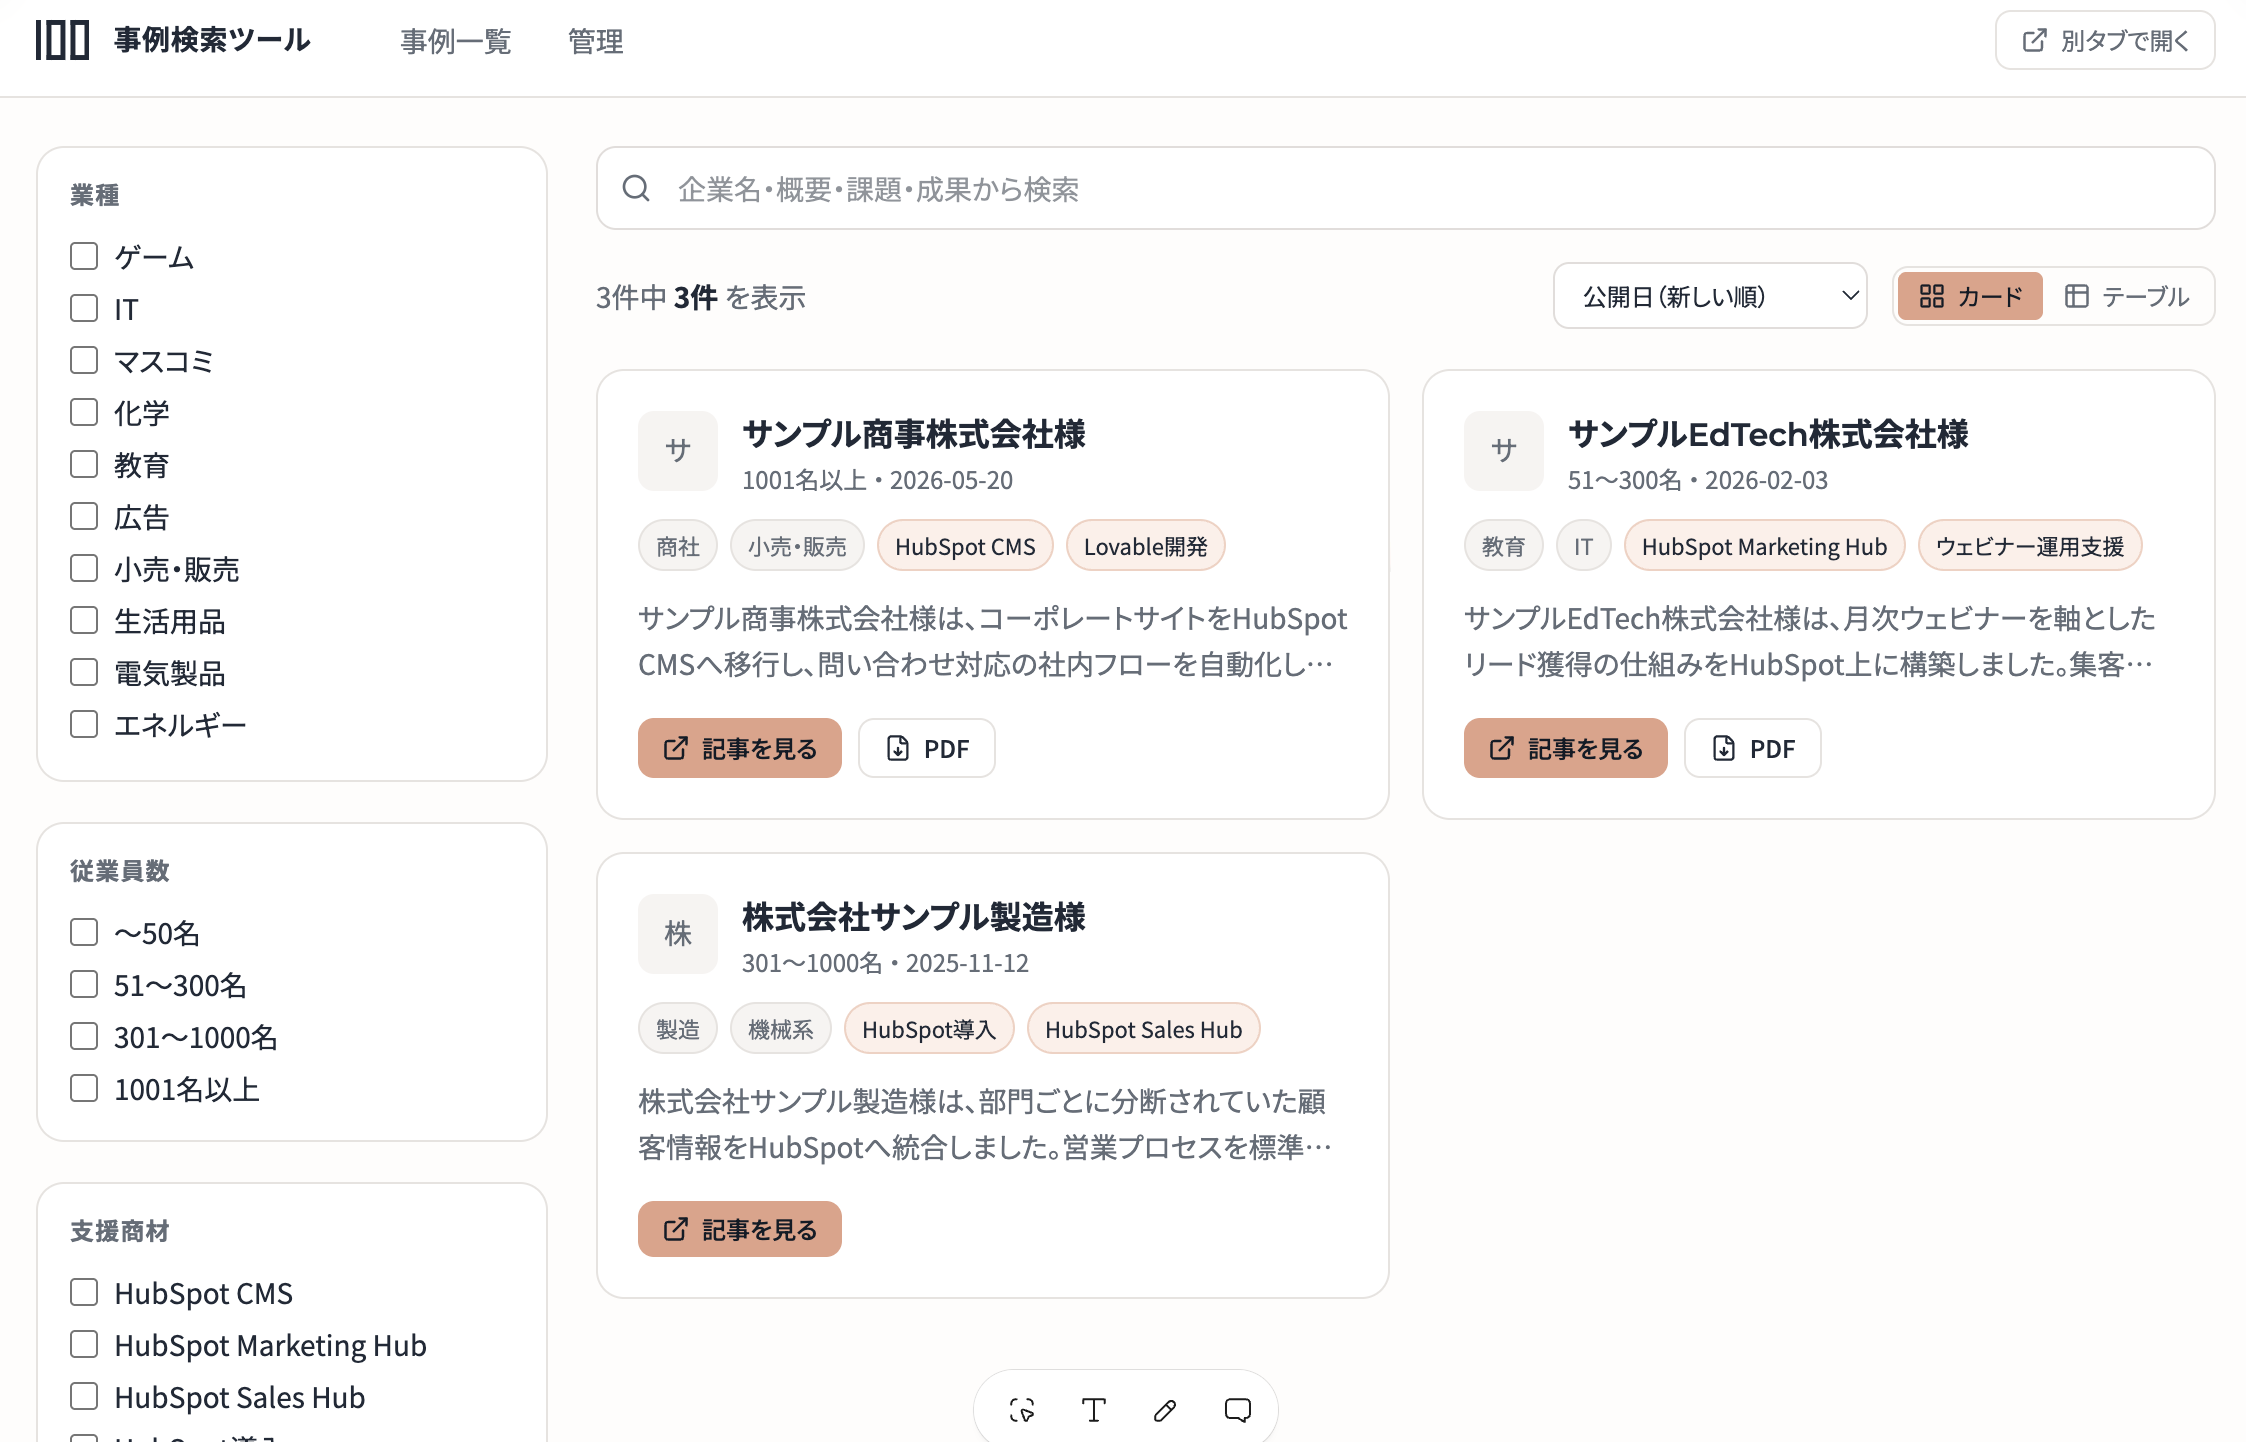Focus the 企業名・概要・課題 search field

pyautogui.click(x=1406, y=188)
